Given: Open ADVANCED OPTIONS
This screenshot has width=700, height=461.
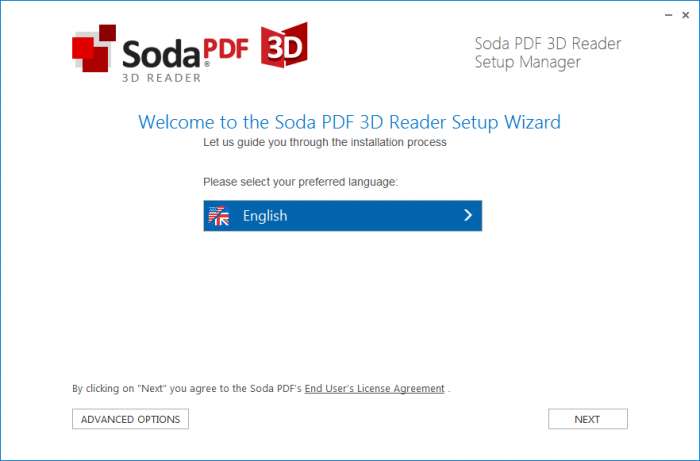Looking at the screenshot, I should (130, 419).
